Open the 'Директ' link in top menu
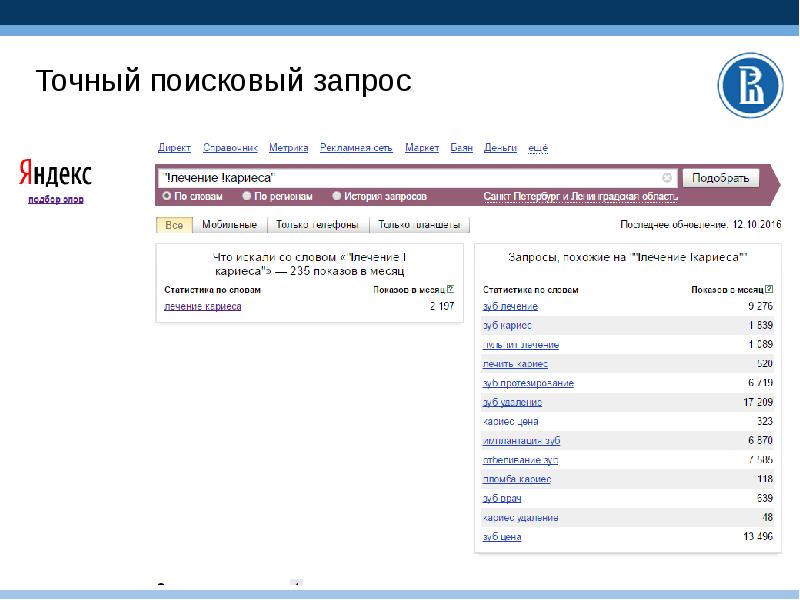The height and width of the screenshot is (600, 800). click(x=174, y=148)
